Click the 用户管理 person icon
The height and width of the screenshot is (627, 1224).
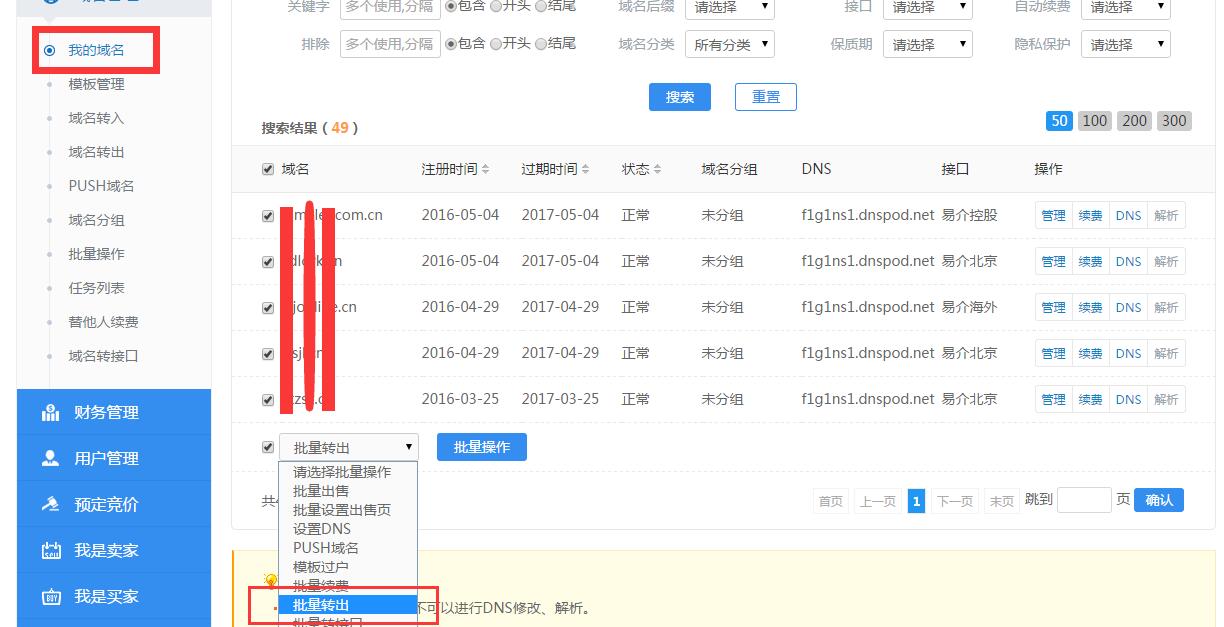pos(51,458)
